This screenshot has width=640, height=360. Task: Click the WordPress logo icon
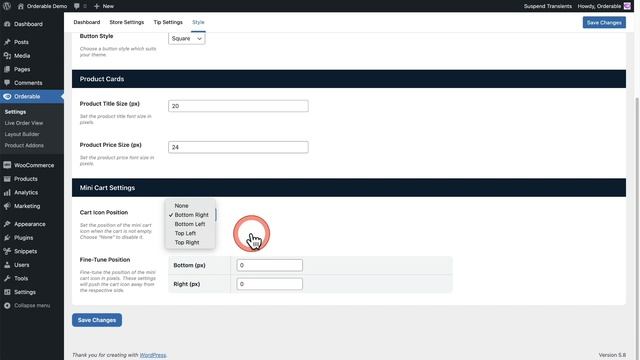click(x=7, y=6)
